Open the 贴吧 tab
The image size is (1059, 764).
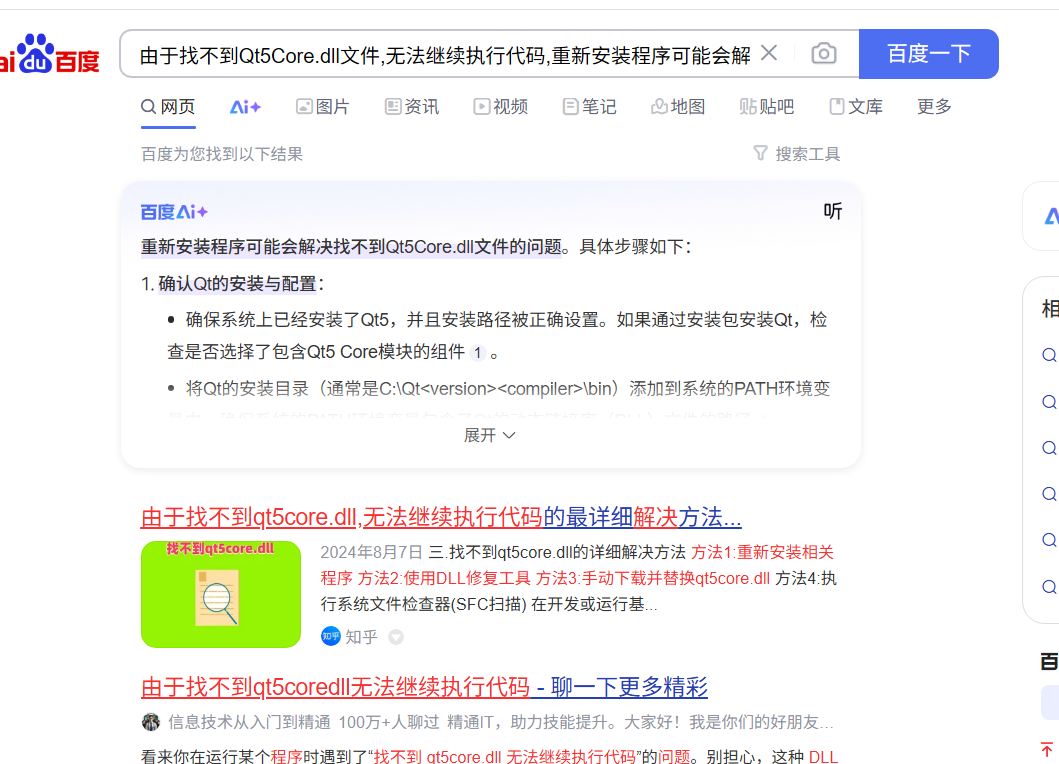coord(767,107)
